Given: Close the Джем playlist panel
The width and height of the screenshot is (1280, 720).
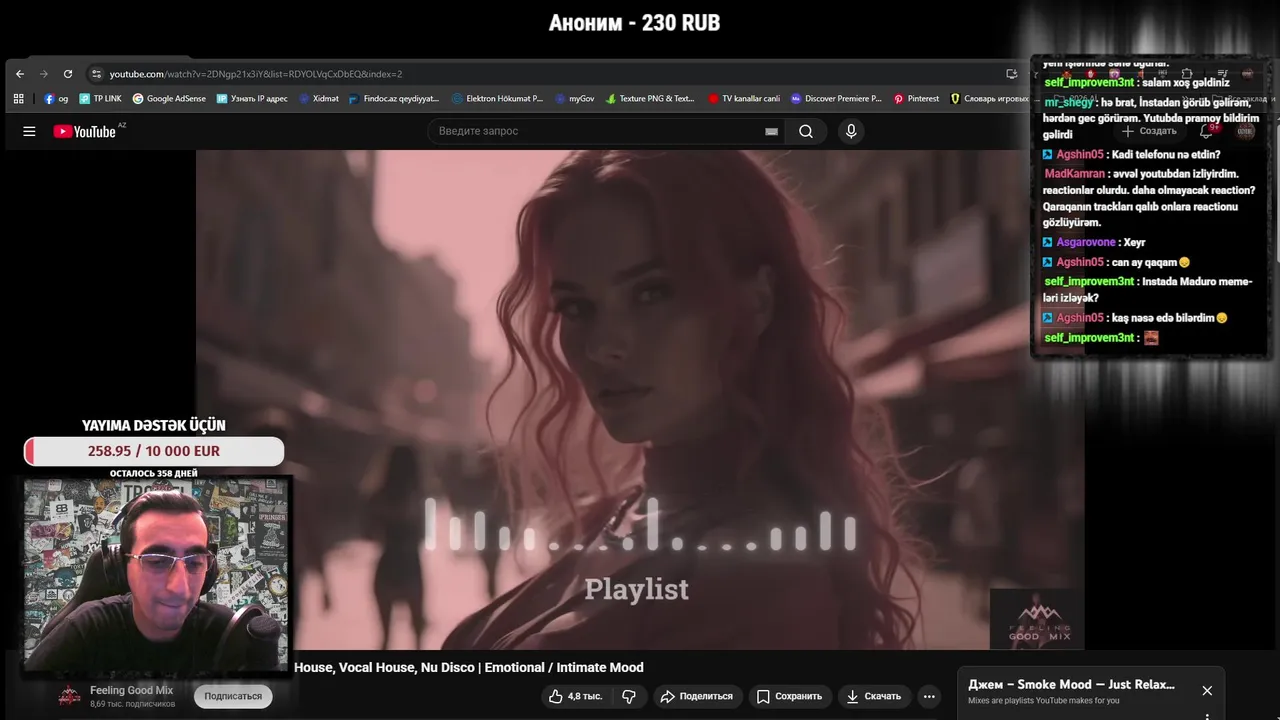Looking at the screenshot, I should coord(1207,691).
